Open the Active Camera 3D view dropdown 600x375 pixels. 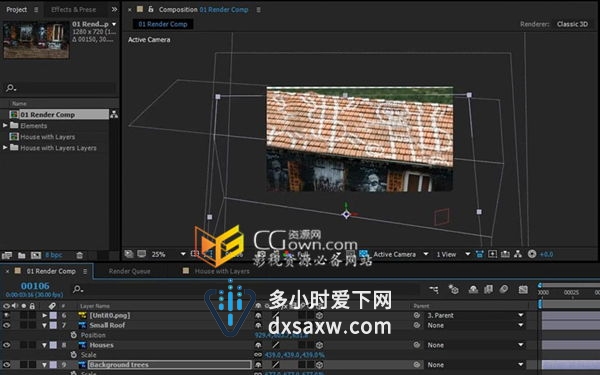pyautogui.click(x=400, y=254)
